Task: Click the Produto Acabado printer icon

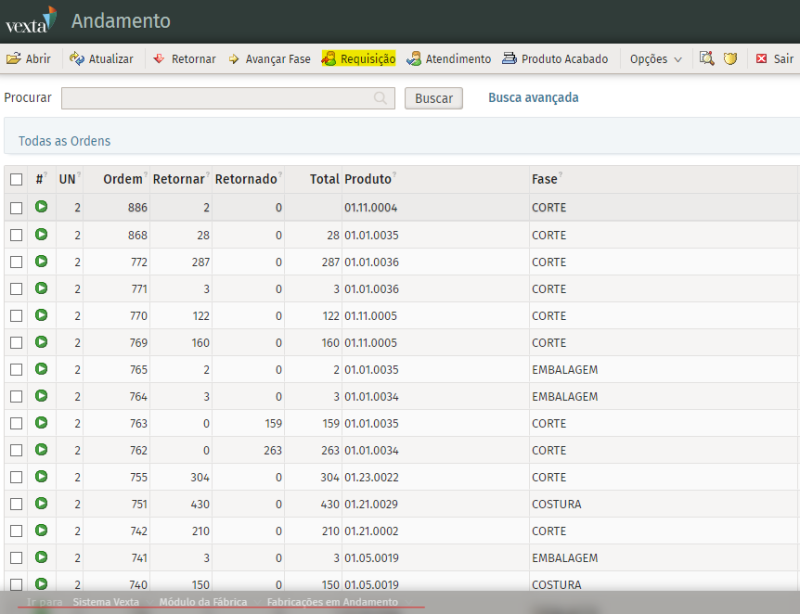Action: pyautogui.click(x=509, y=59)
